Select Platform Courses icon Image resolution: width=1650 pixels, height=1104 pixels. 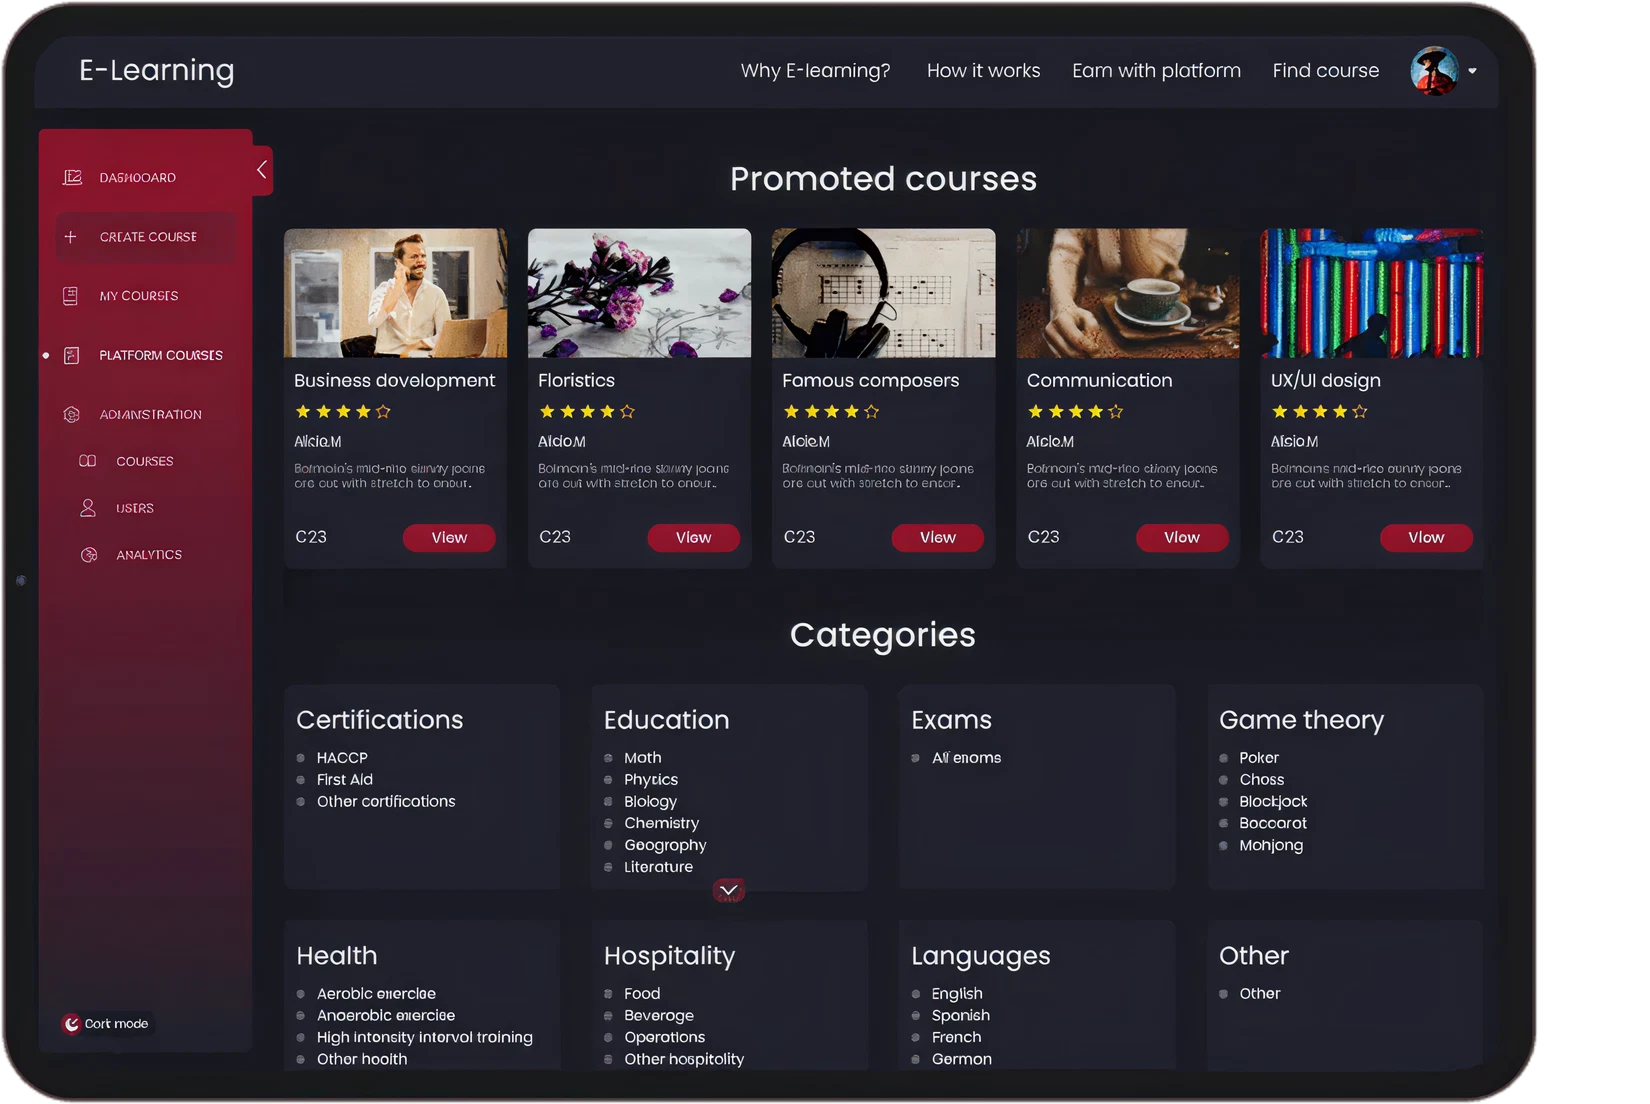tap(70, 355)
